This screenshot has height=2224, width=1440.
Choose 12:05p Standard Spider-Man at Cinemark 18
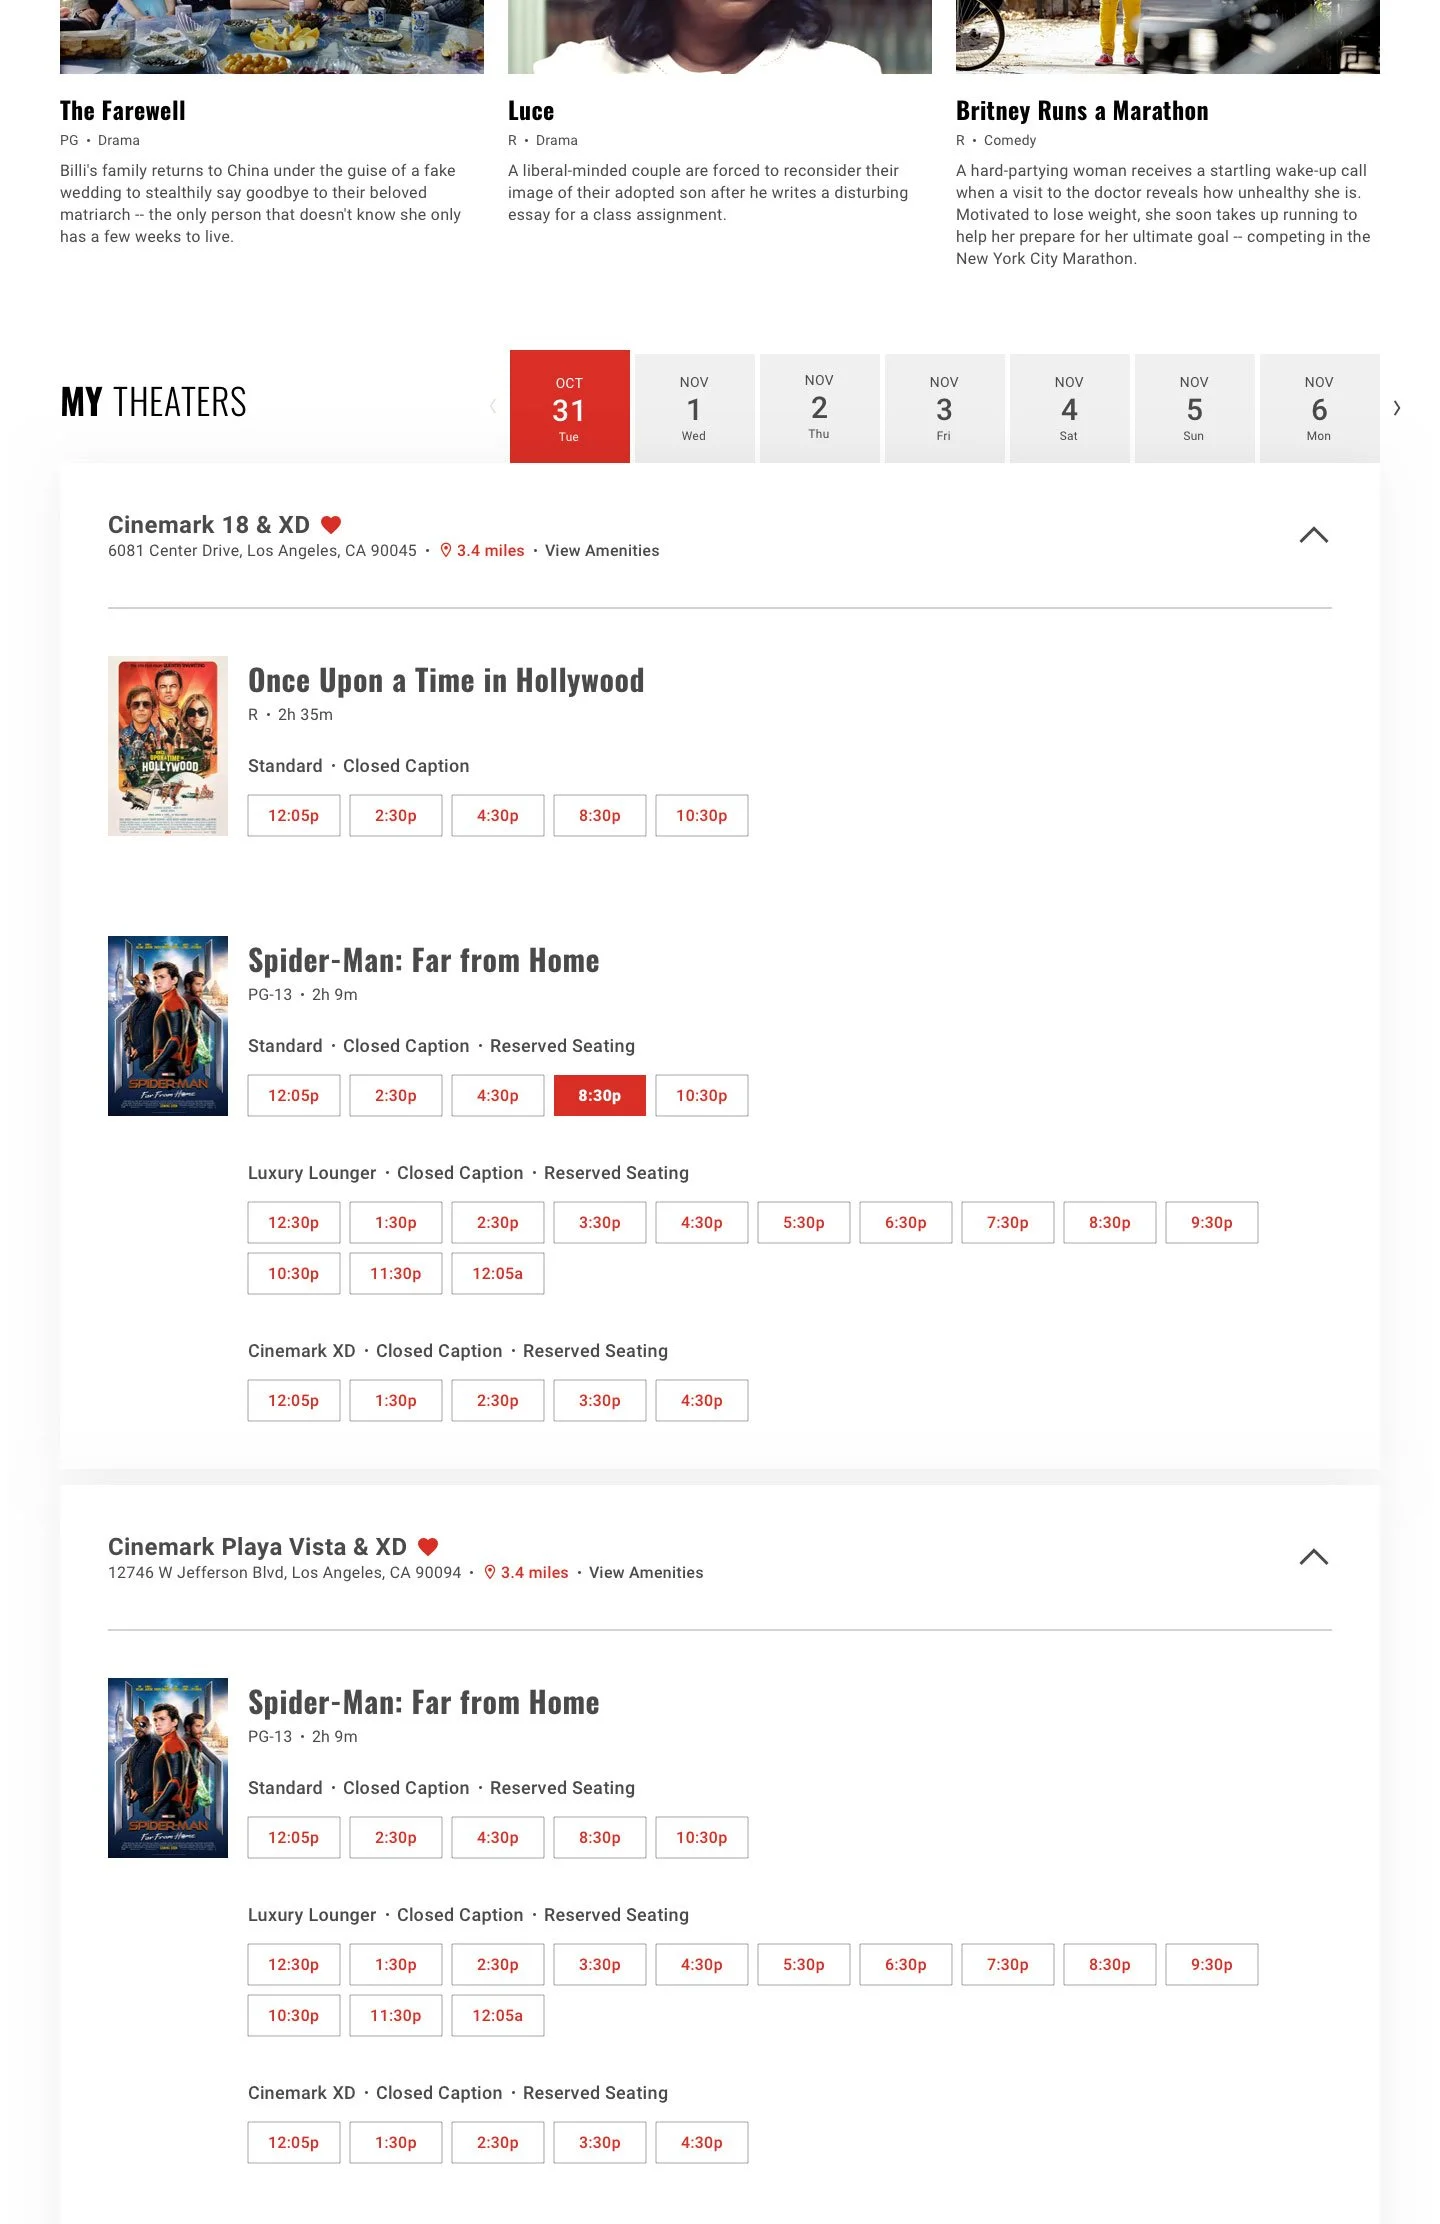pyautogui.click(x=294, y=1096)
